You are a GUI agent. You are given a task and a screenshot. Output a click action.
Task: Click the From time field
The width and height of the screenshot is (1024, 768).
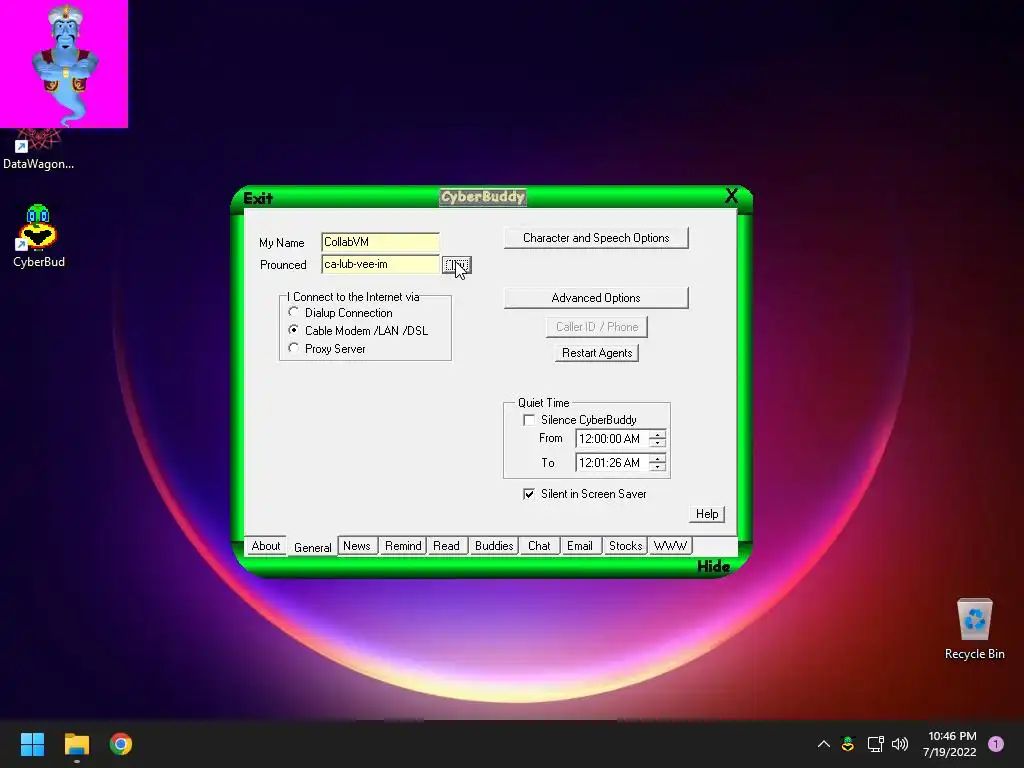coord(613,439)
